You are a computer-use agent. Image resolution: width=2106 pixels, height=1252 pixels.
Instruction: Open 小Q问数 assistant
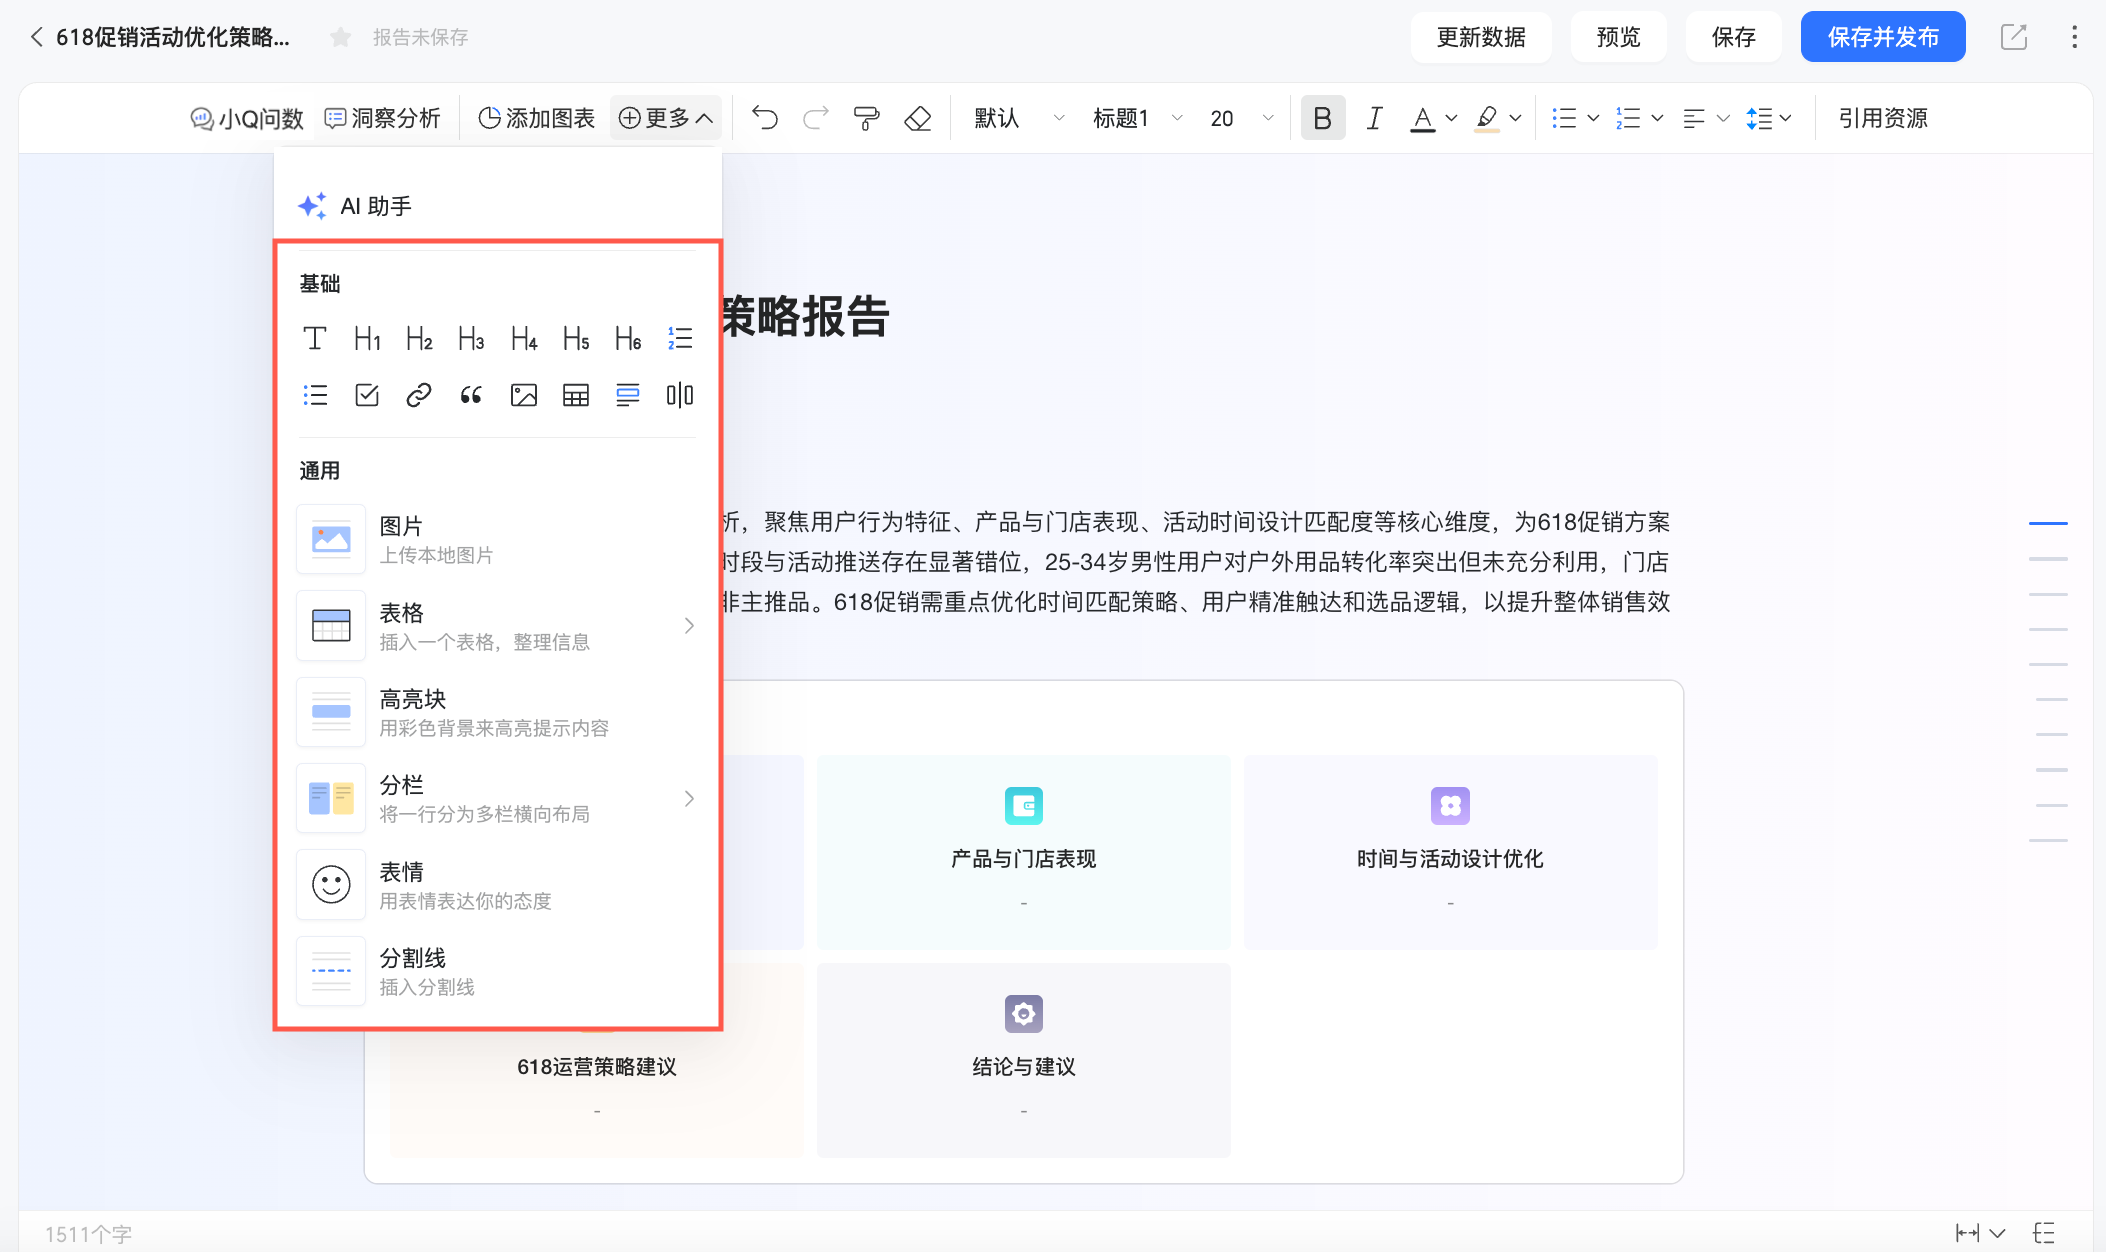point(247,118)
